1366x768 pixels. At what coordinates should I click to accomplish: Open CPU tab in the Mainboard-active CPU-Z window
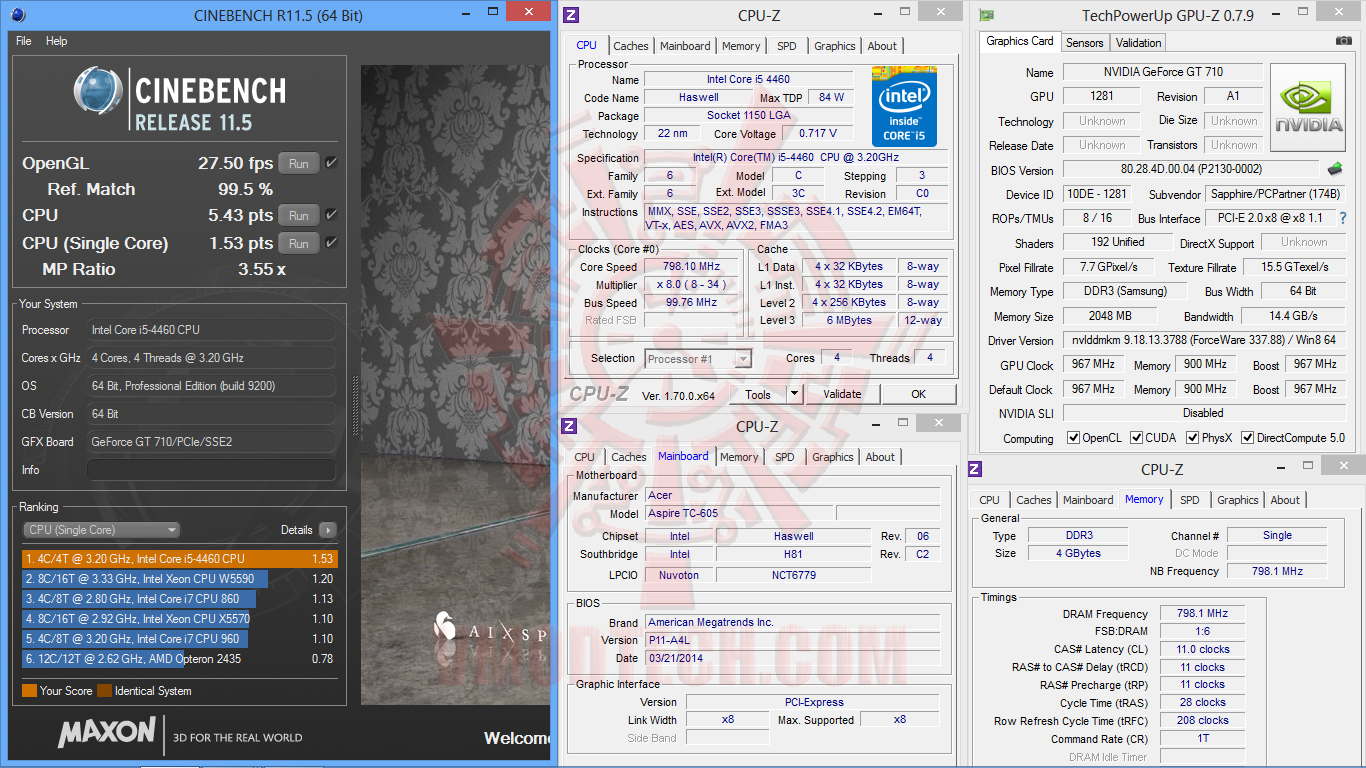(585, 457)
